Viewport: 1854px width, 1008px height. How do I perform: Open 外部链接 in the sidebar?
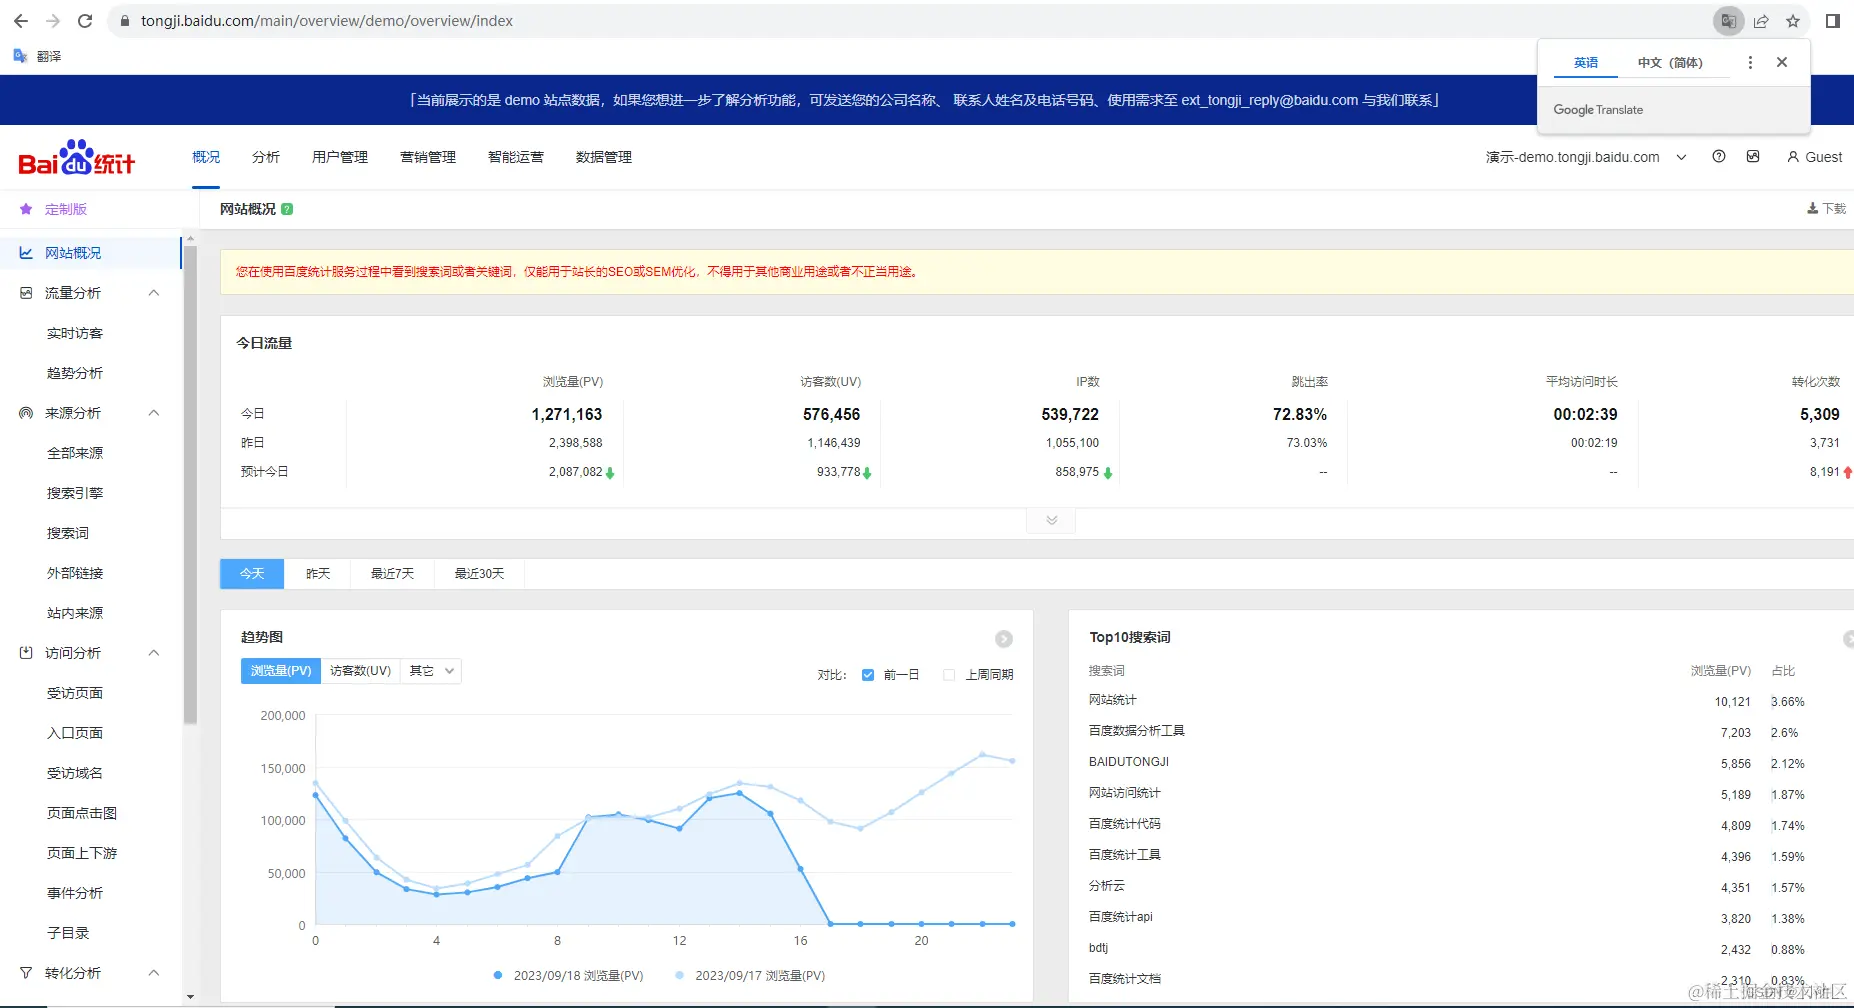tap(75, 573)
